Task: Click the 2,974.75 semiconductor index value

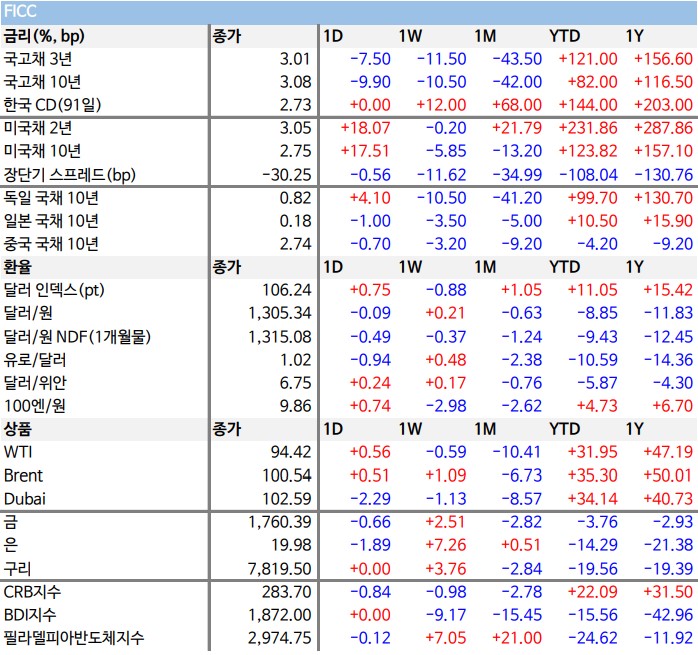Action: pos(280,638)
